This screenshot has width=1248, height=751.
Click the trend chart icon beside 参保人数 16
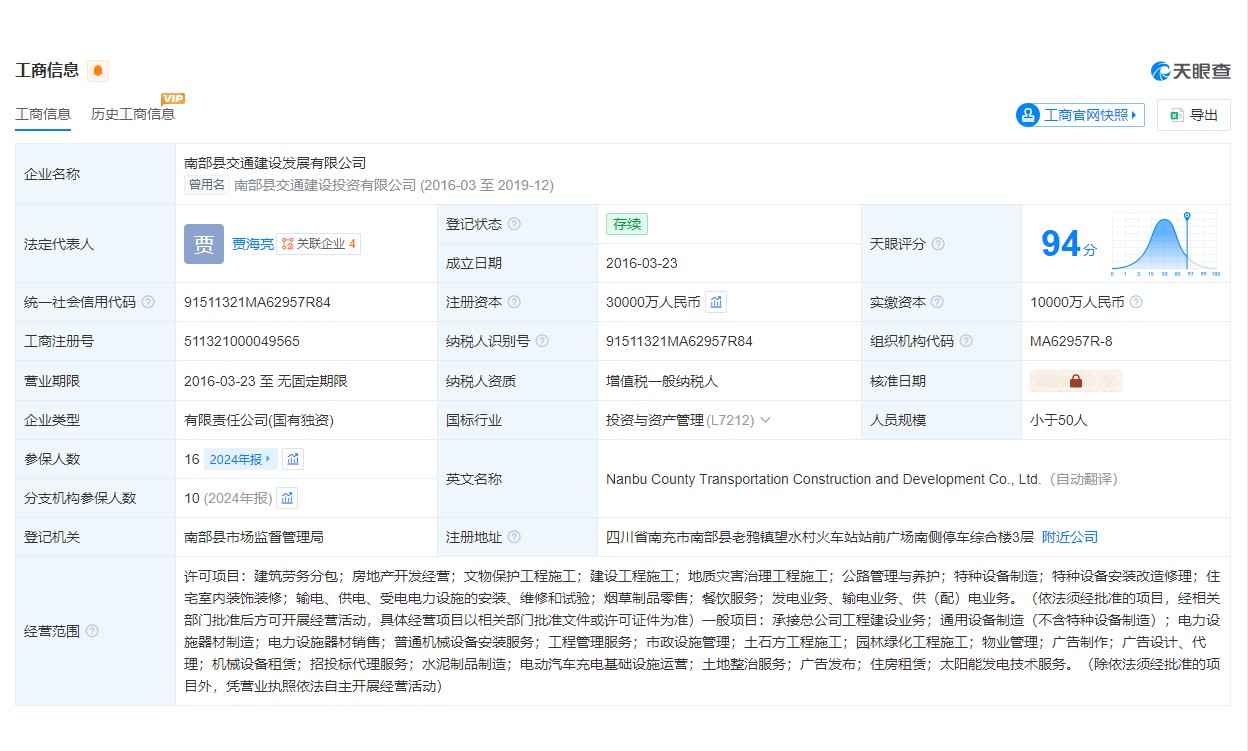coord(293,459)
